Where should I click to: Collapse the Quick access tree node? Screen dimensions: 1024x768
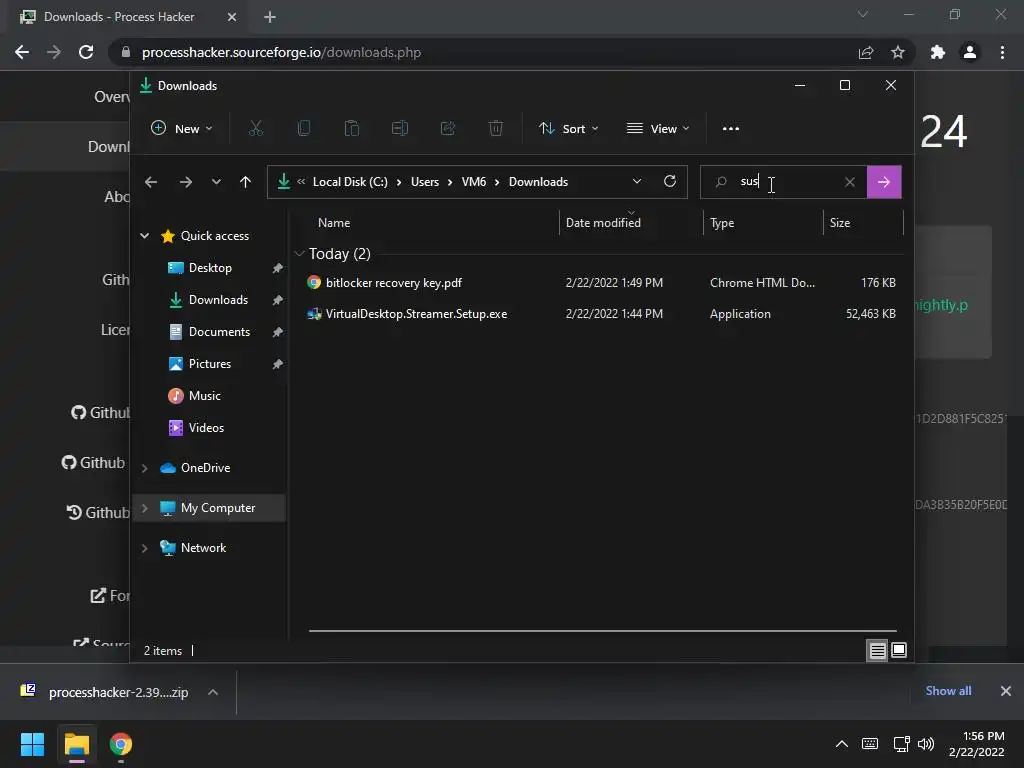(144, 236)
